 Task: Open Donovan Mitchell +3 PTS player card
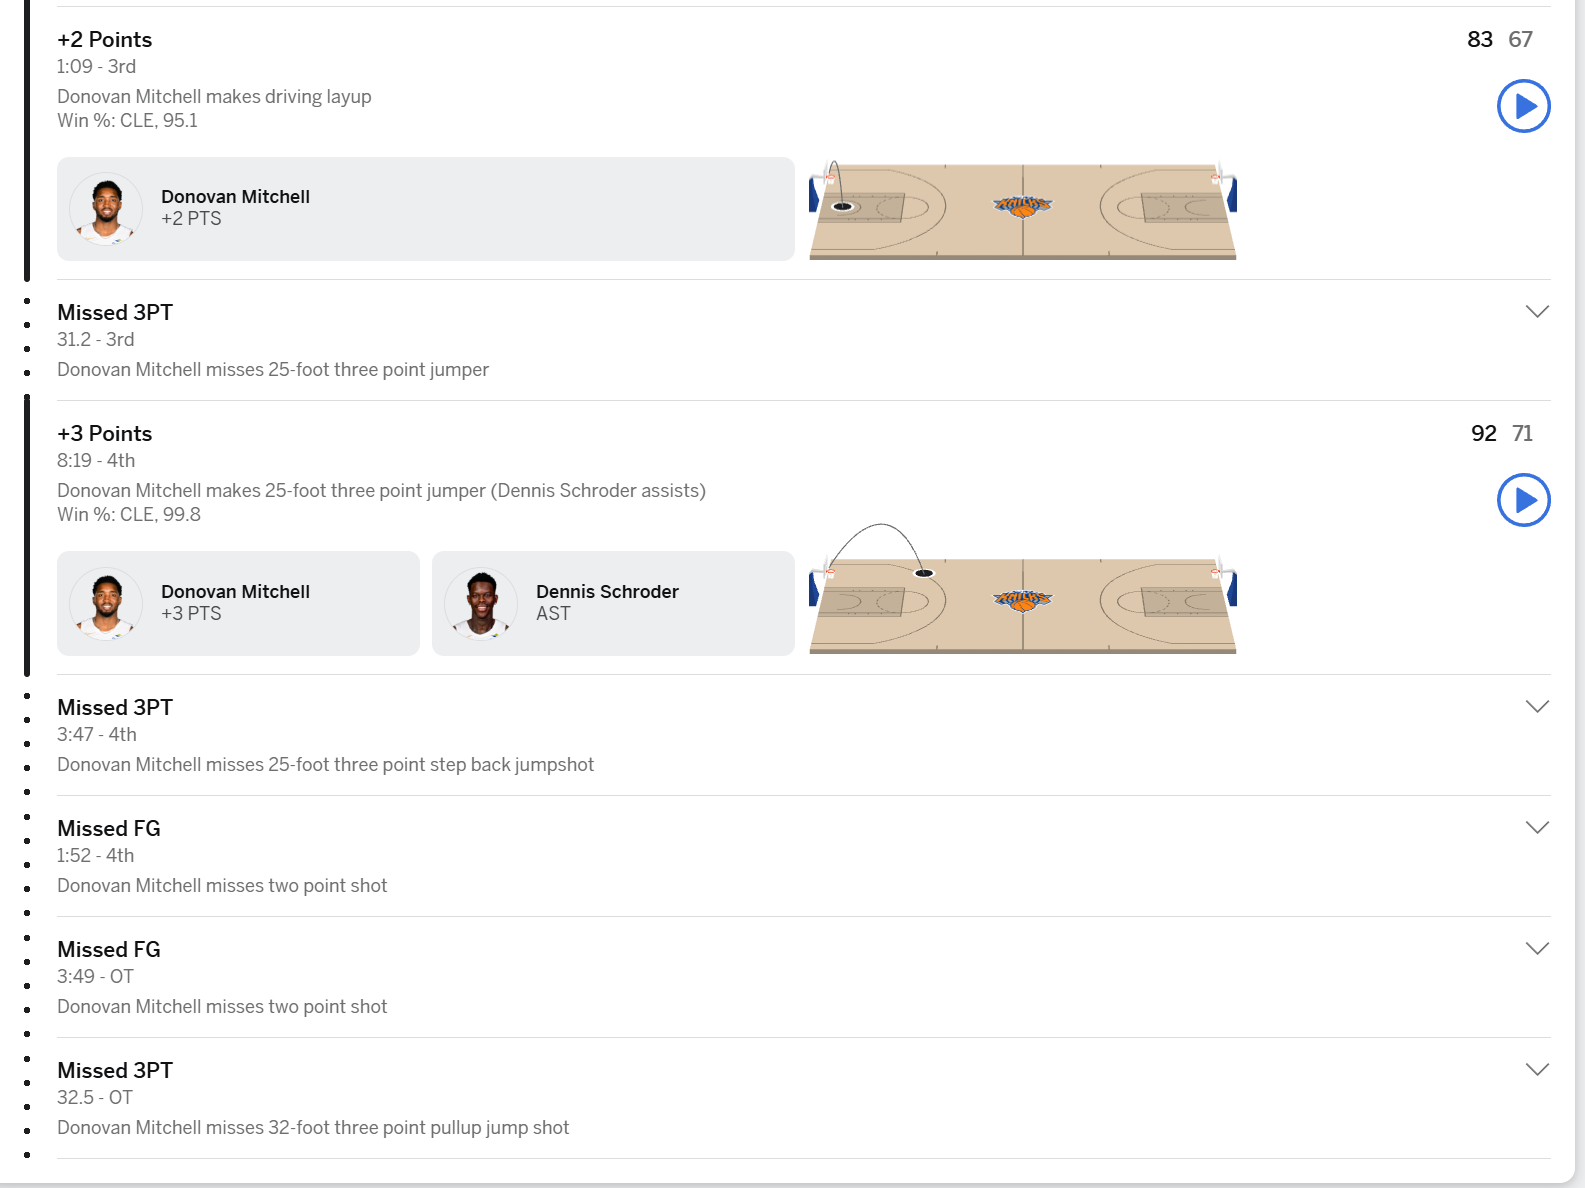(238, 603)
